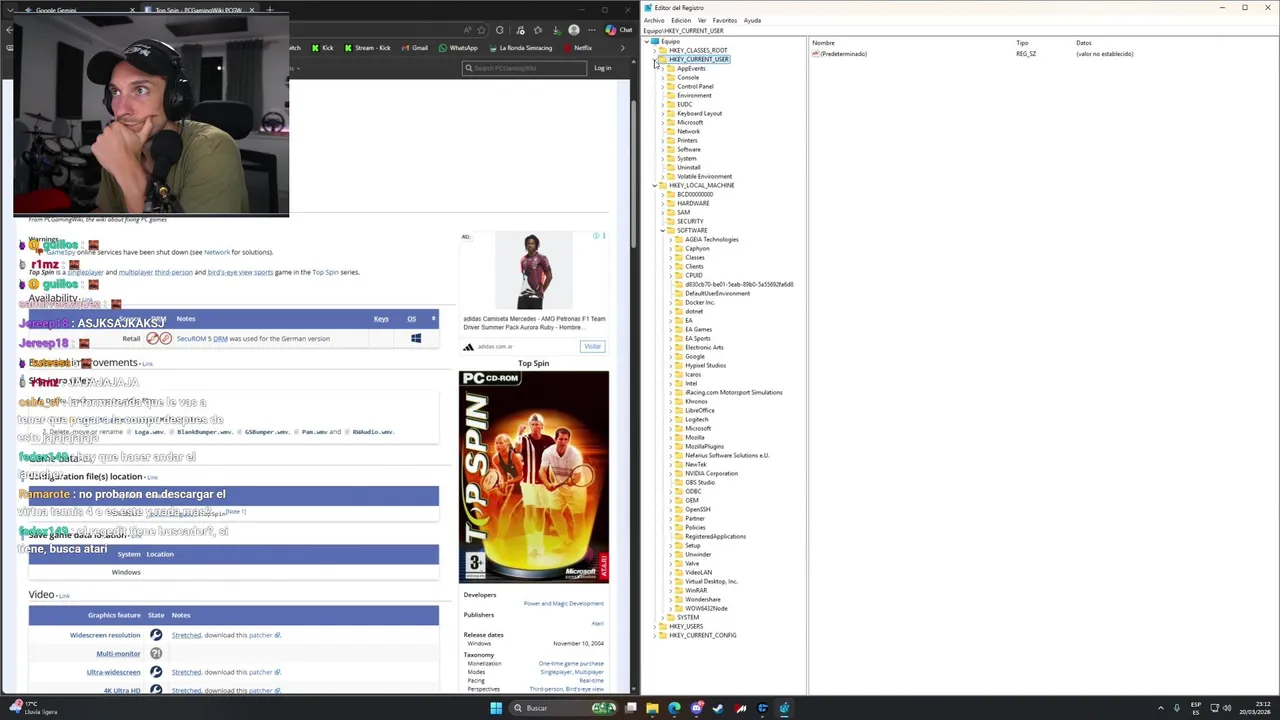
Task: Collapse the Equipo root node
Action: 647,41
